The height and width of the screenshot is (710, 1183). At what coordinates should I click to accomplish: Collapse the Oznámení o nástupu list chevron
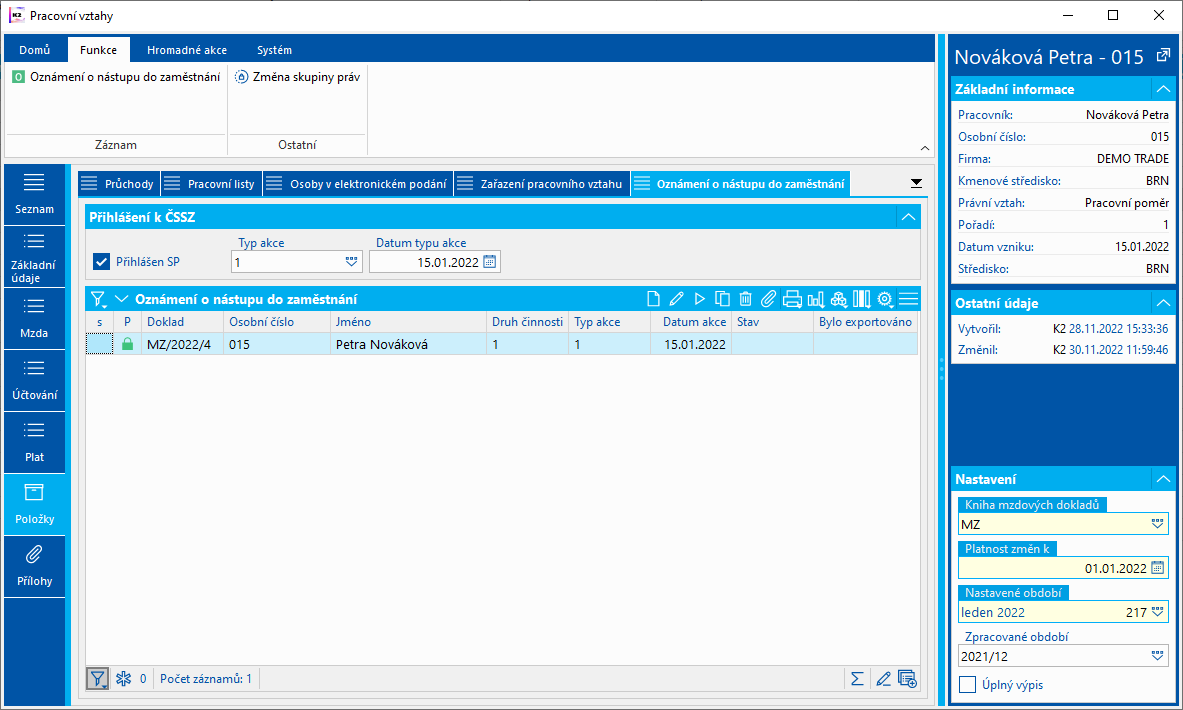121,300
